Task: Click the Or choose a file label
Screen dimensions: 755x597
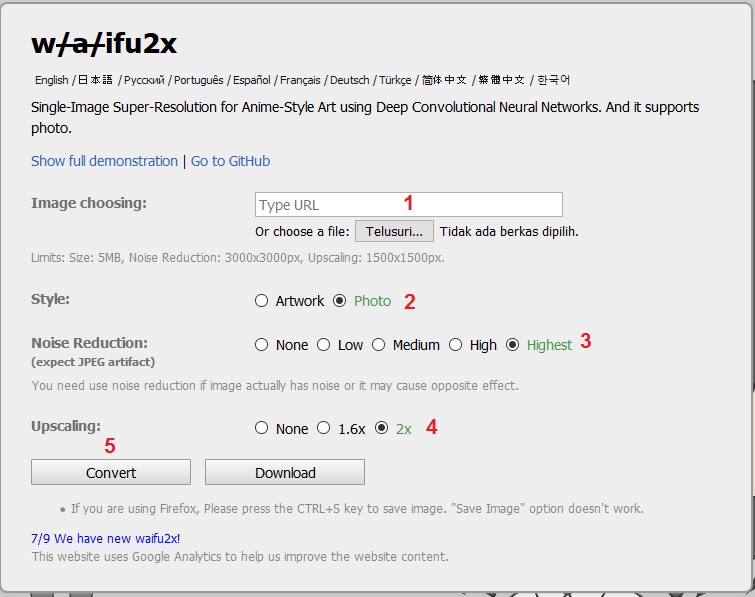Action: (x=302, y=232)
